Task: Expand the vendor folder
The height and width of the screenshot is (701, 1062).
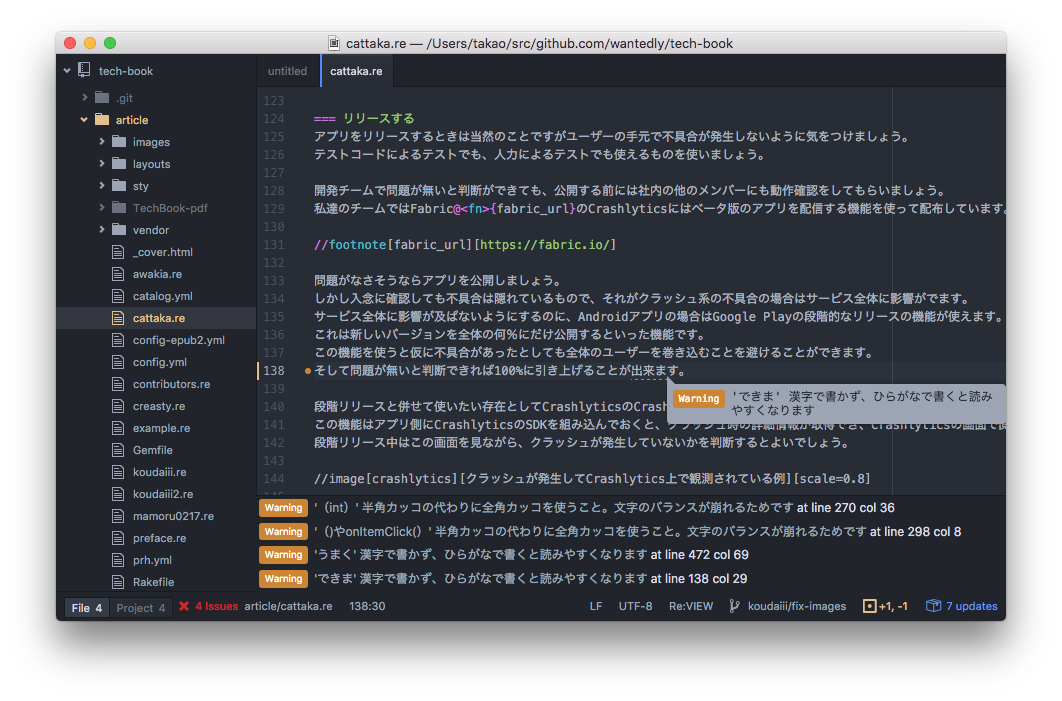Action: point(102,230)
